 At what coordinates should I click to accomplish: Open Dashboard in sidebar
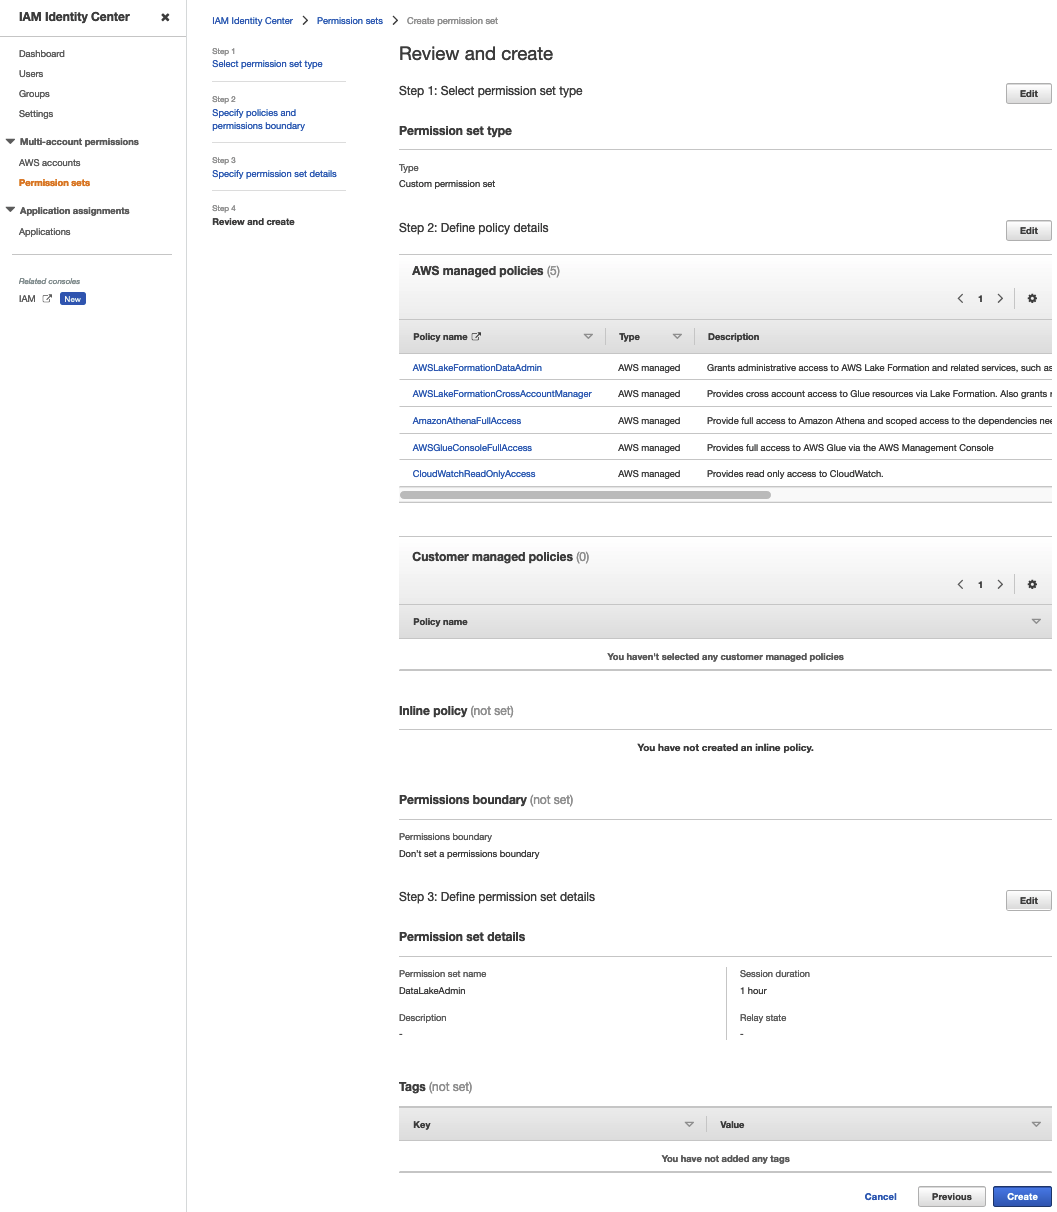click(42, 54)
